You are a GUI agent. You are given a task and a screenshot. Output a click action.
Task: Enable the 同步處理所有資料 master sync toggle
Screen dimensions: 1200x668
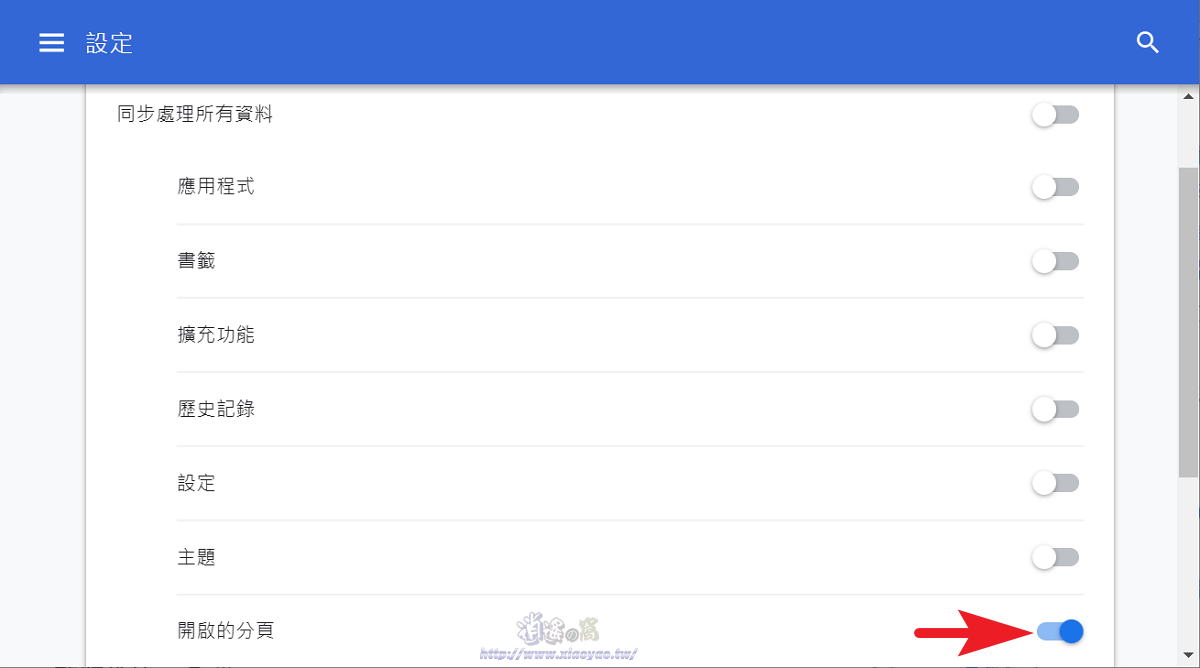point(1055,114)
